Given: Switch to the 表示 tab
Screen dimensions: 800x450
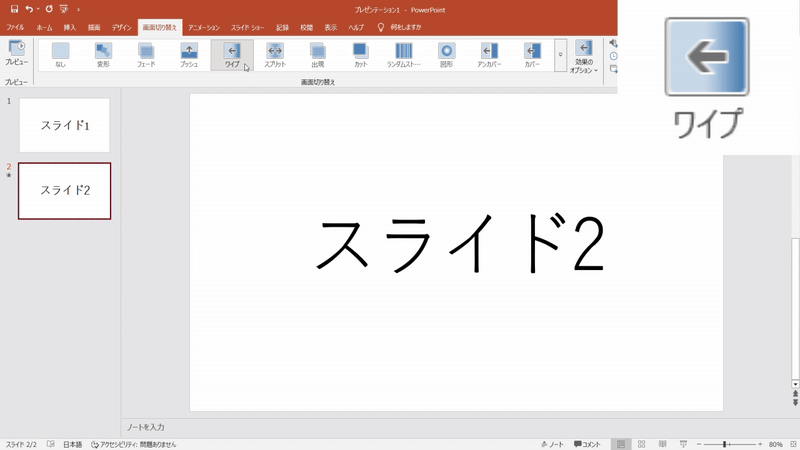Looking at the screenshot, I should (331, 28).
